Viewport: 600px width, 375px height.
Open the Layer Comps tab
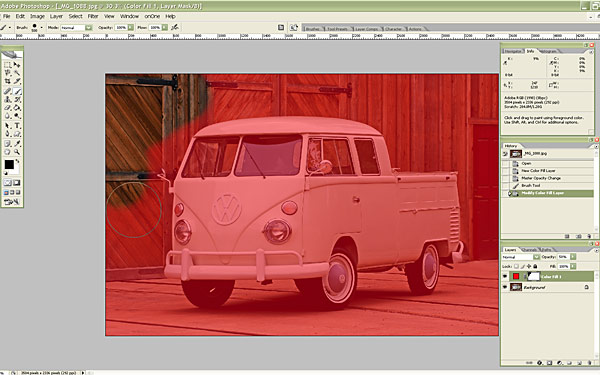(x=366, y=29)
